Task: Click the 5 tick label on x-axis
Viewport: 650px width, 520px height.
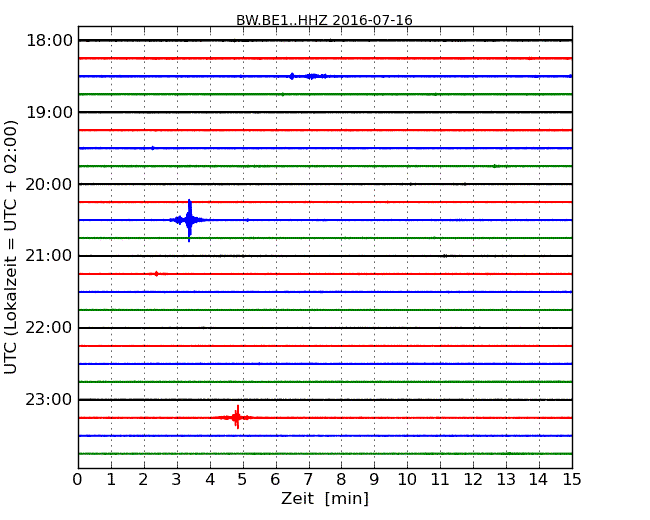Action: 242,480
